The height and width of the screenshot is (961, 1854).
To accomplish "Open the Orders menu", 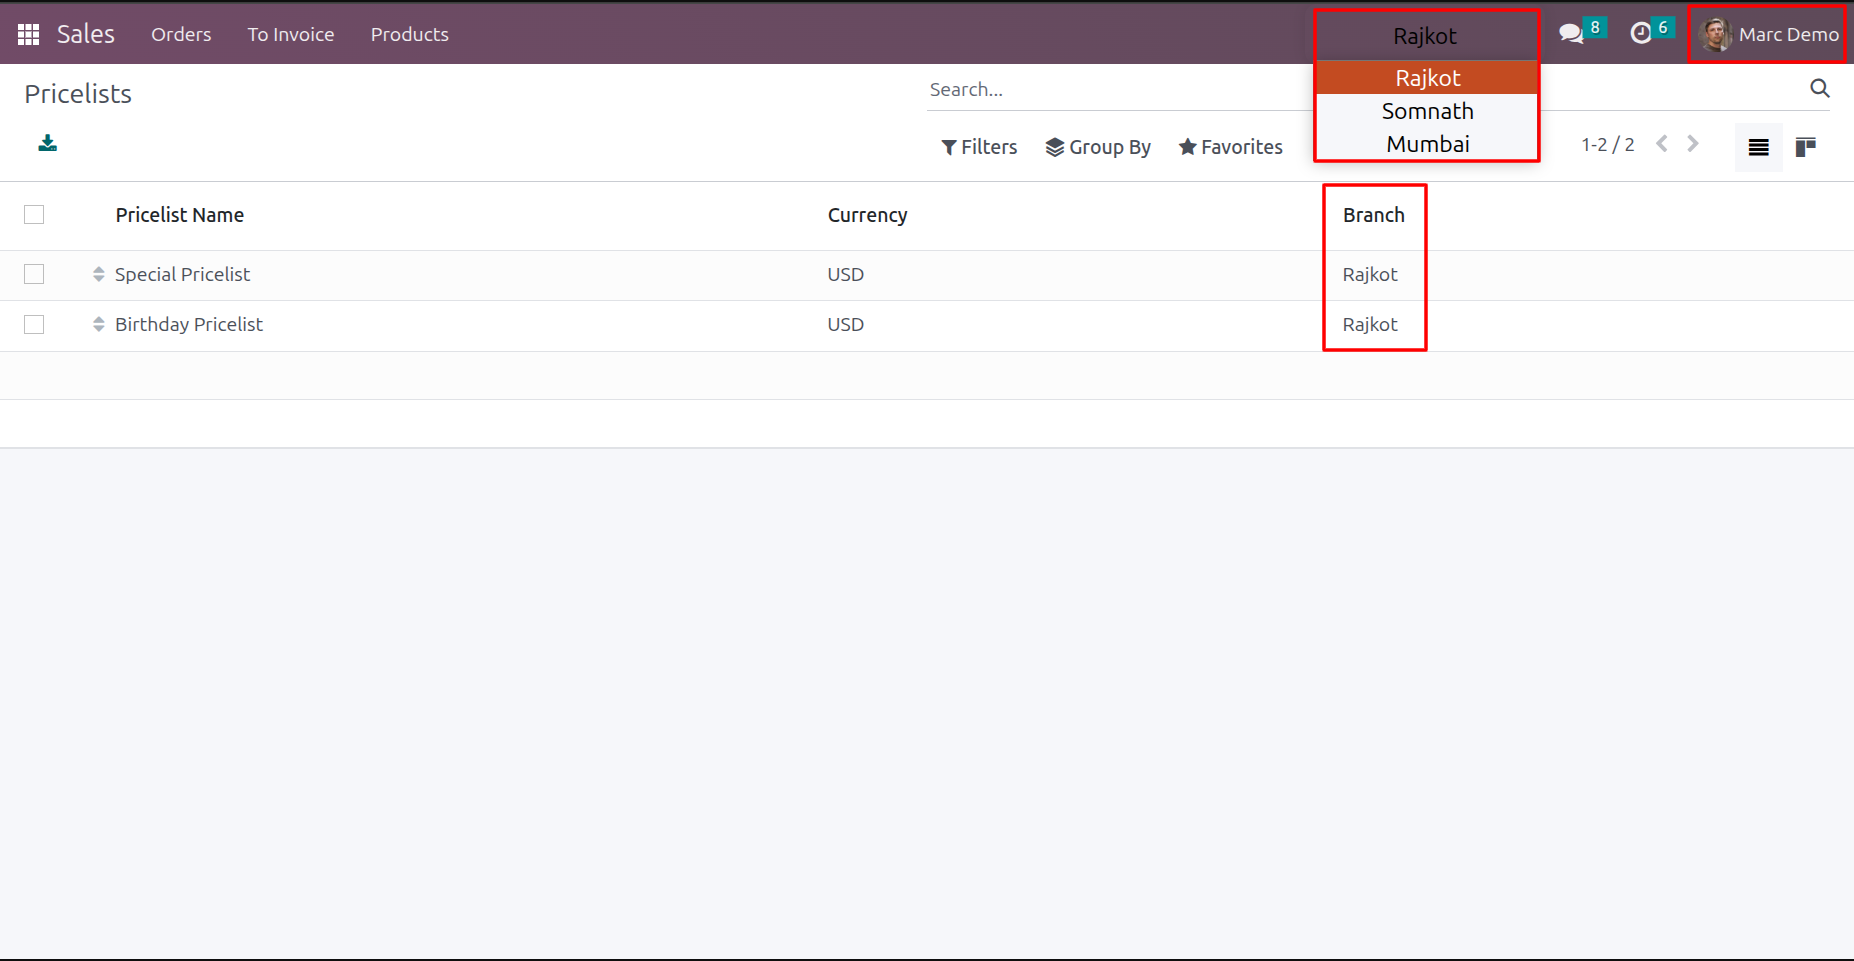I will 181,34.
